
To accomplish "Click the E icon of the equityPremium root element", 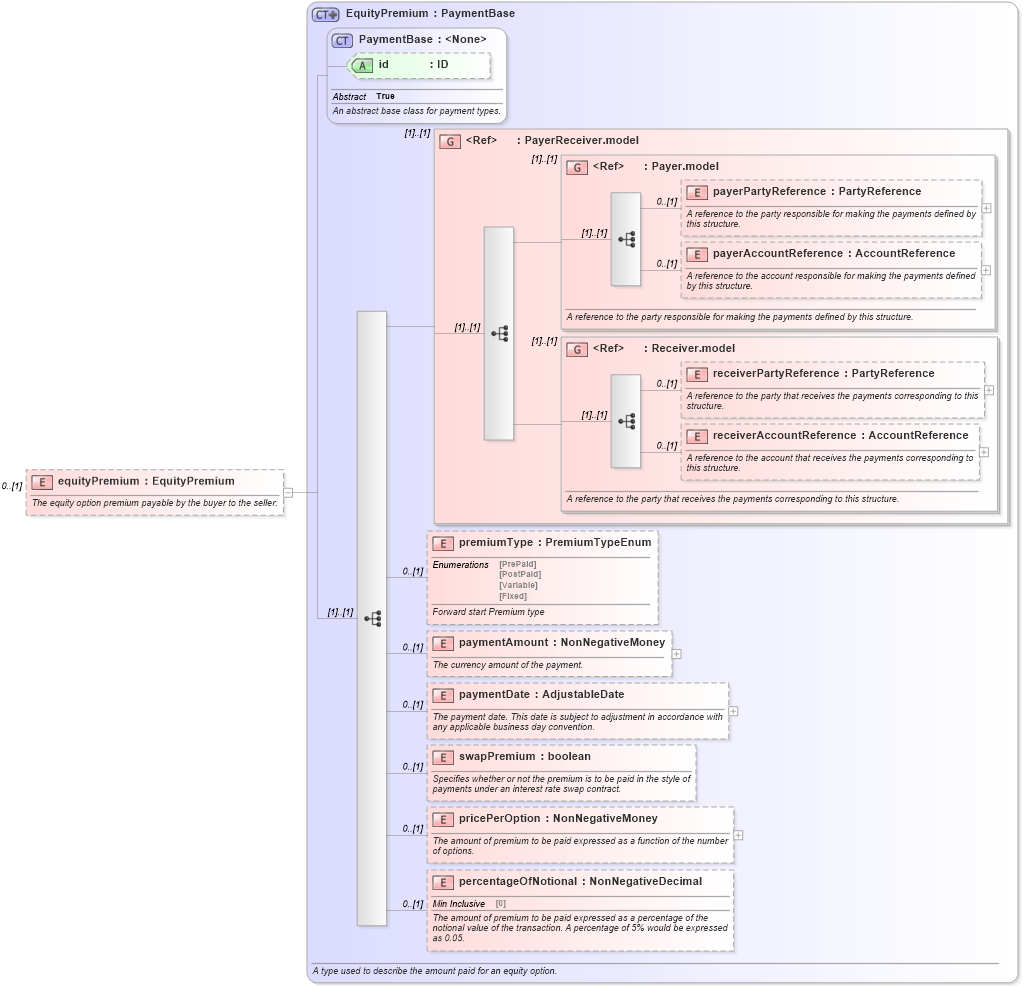I will click(41, 481).
